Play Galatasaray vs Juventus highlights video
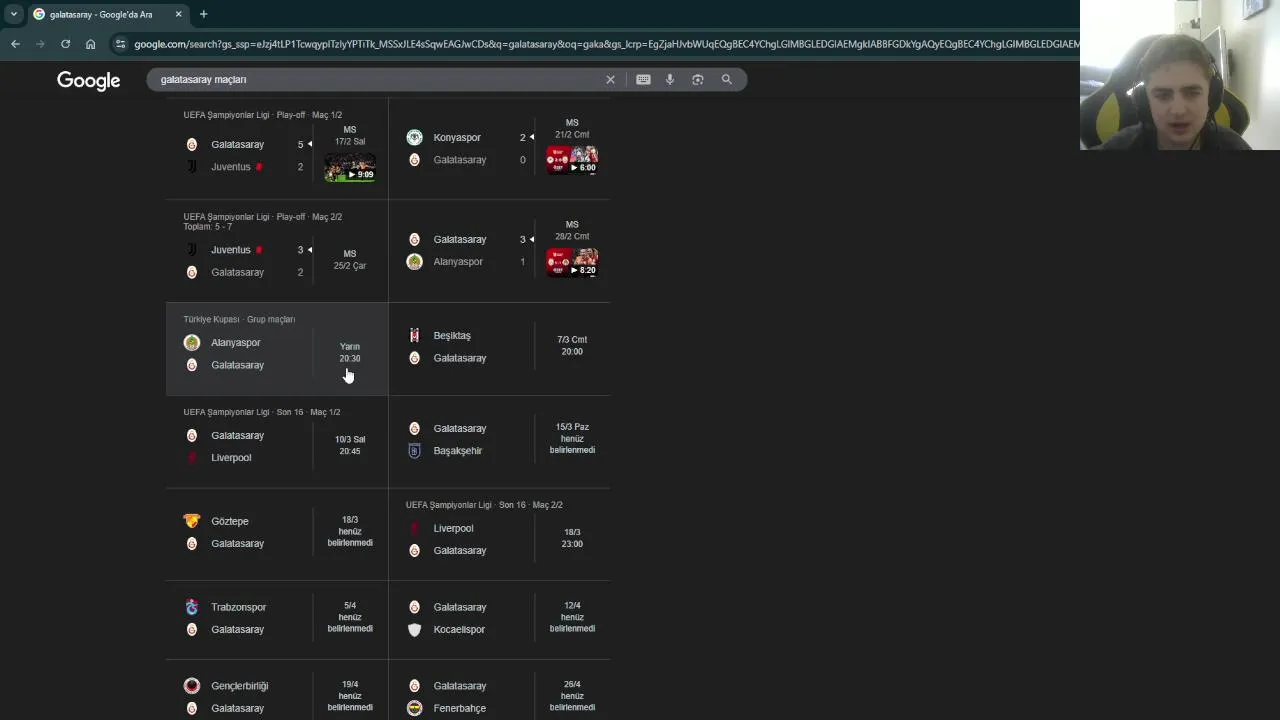This screenshot has width=1280, height=720. point(350,166)
